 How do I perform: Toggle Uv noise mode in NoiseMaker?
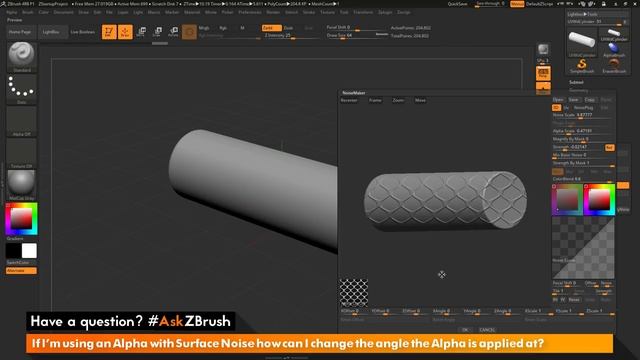(x=566, y=108)
